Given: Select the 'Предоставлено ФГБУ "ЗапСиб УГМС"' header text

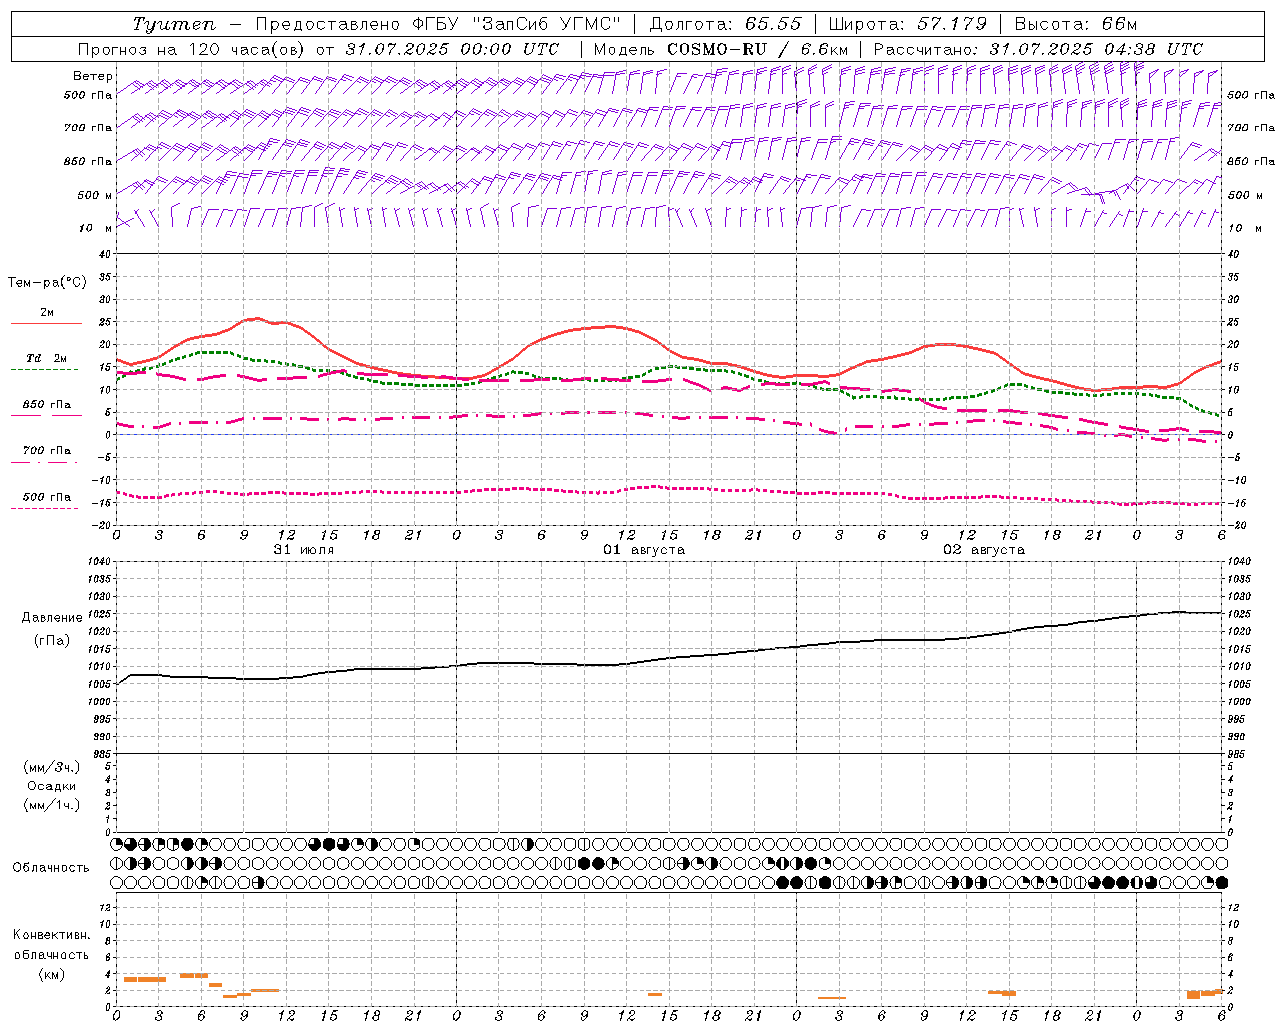Looking at the screenshot, I should (438, 24).
